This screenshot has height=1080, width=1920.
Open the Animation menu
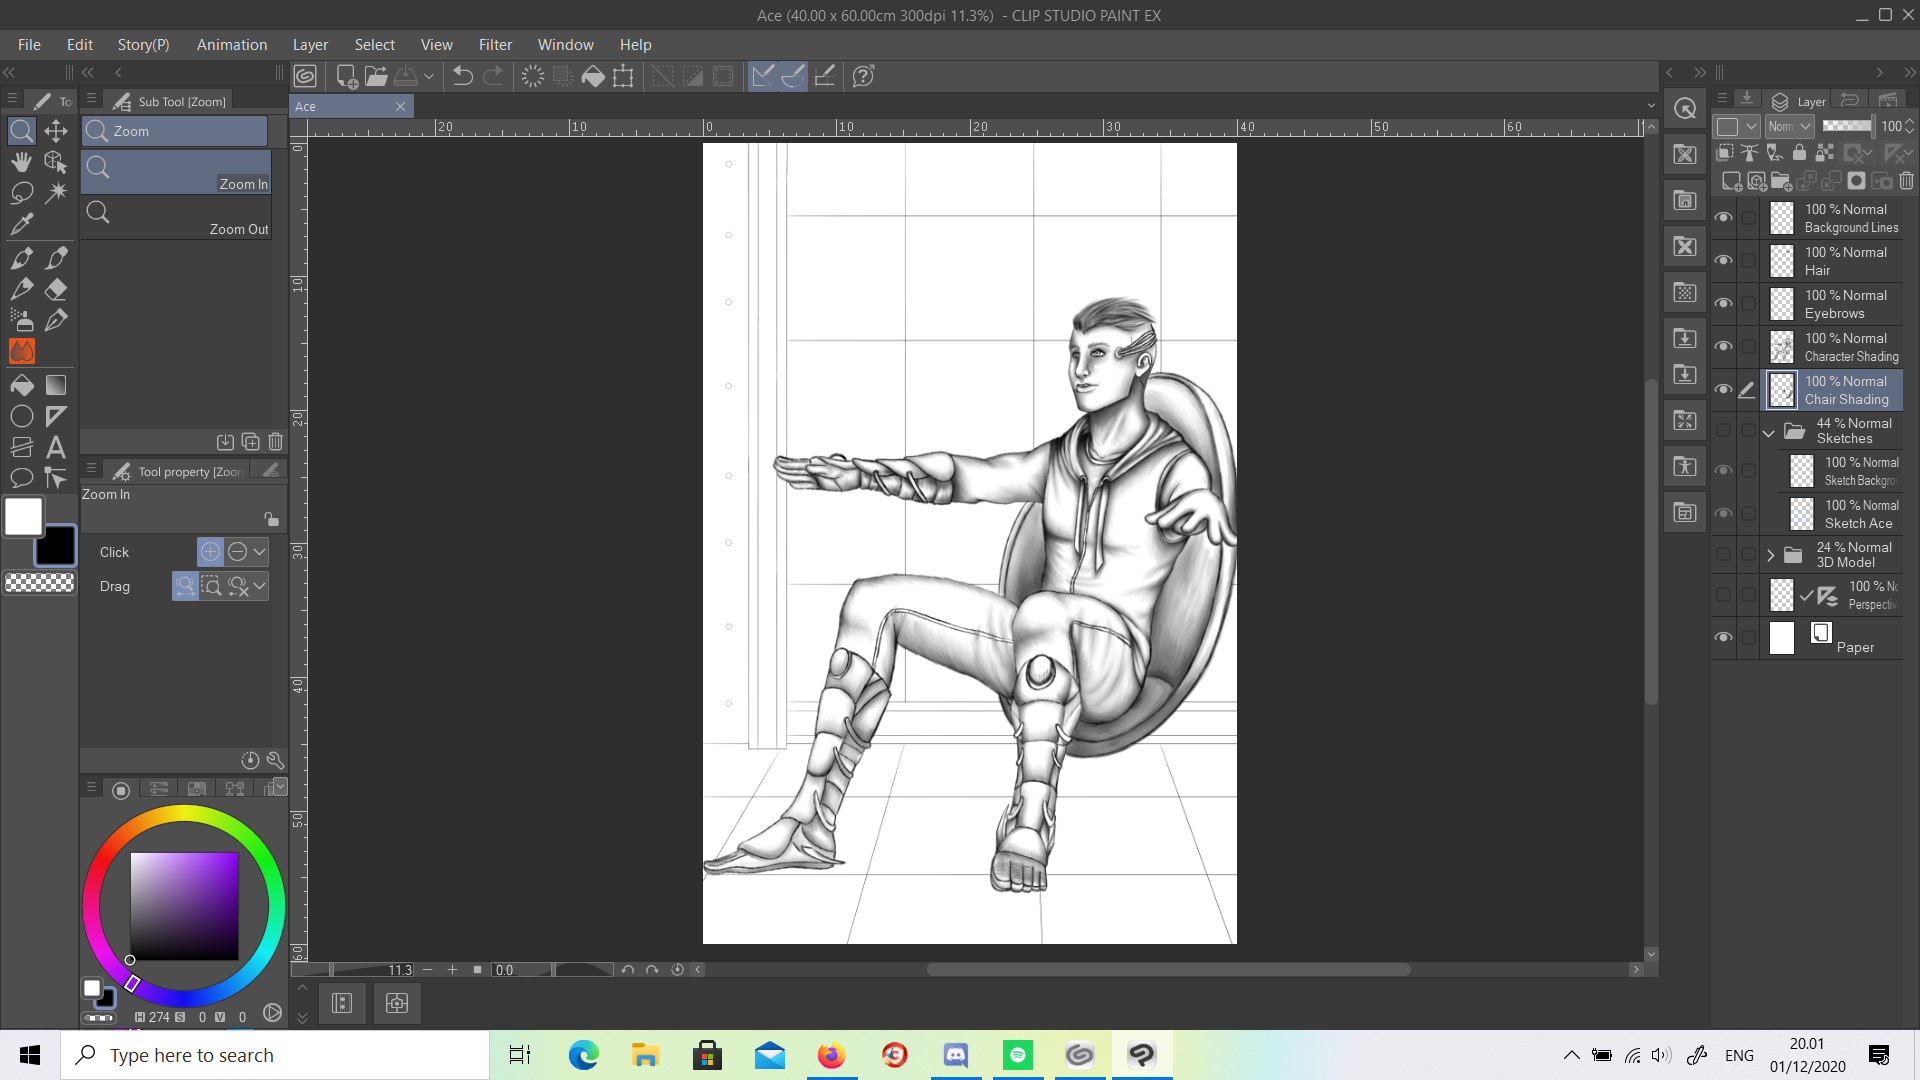(x=232, y=45)
